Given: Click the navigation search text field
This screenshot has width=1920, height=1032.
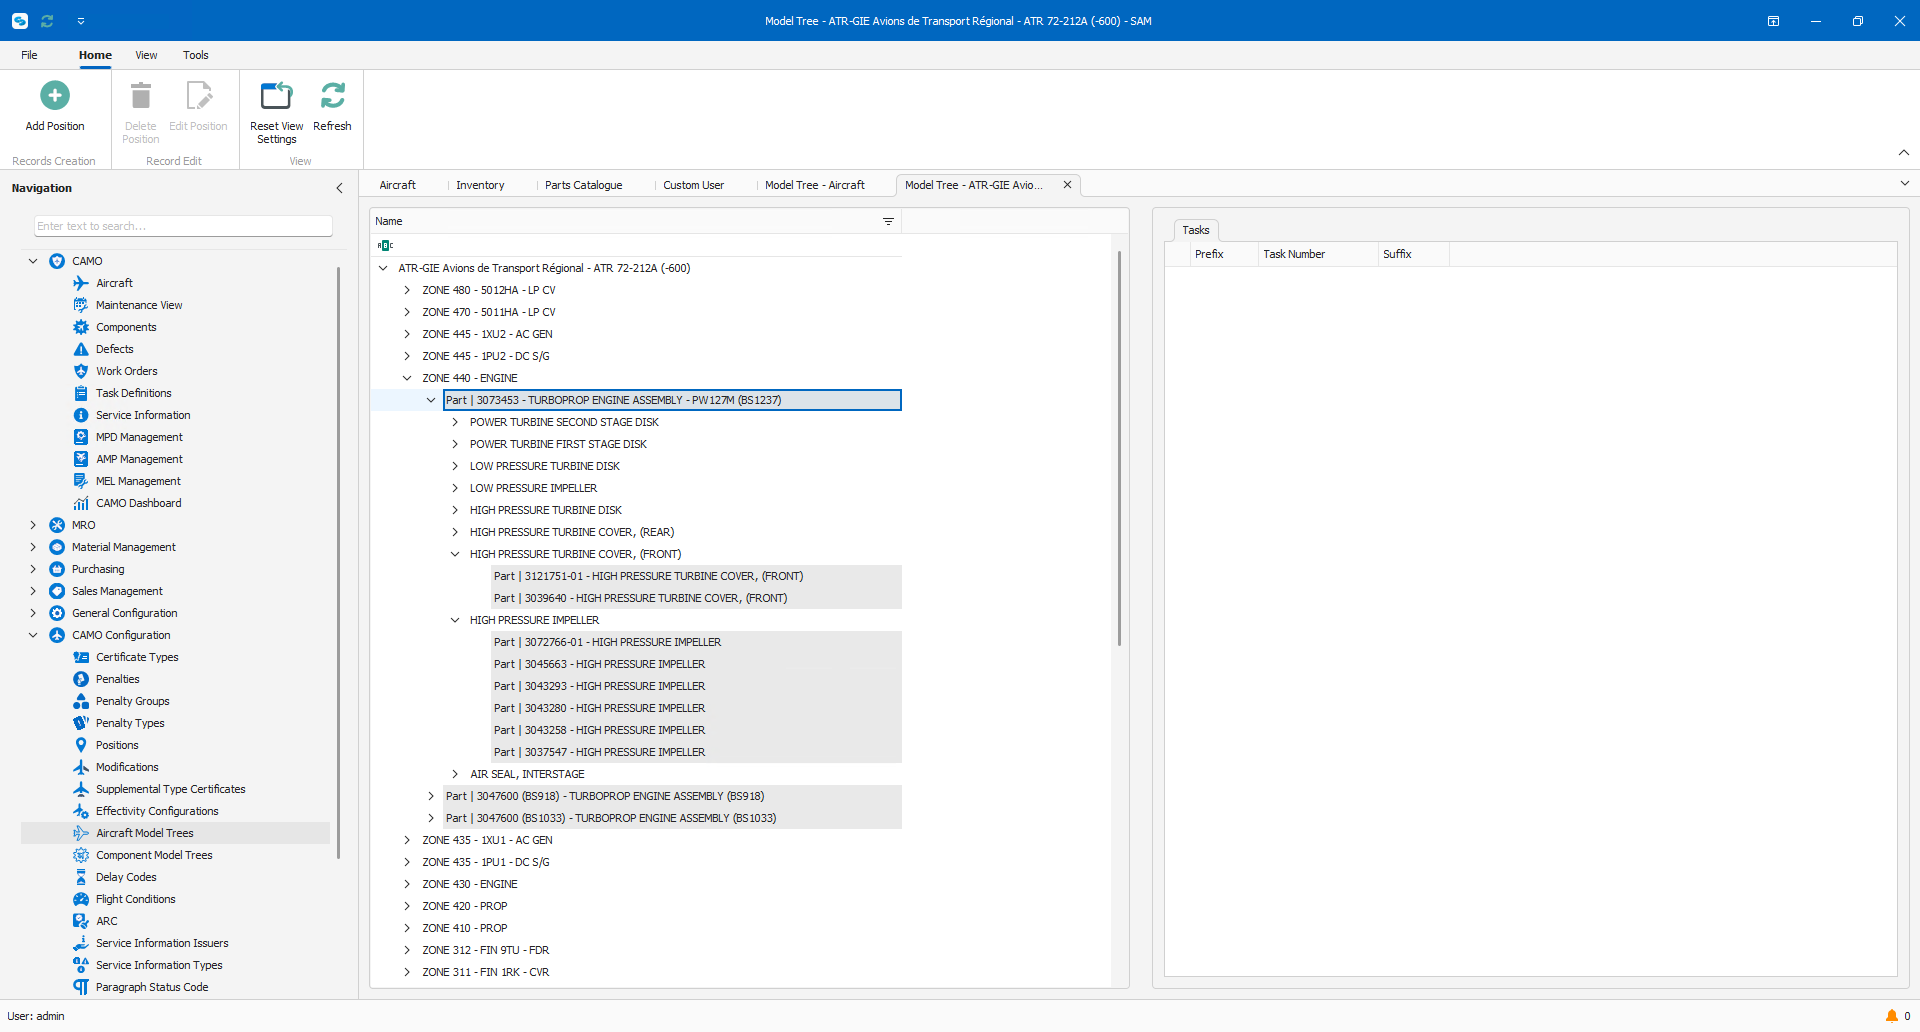Looking at the screenshot, I should pos(183,226).
